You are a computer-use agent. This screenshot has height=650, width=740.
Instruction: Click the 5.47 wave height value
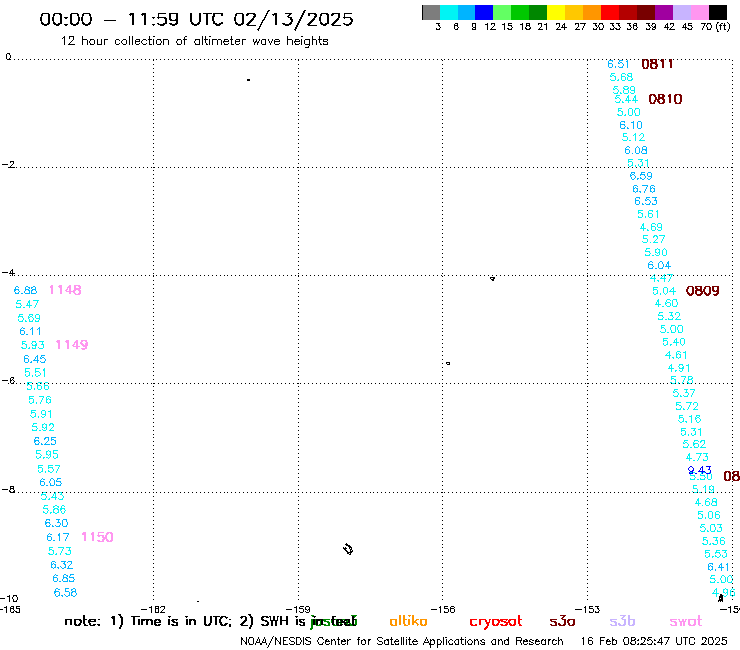point(27,304)
